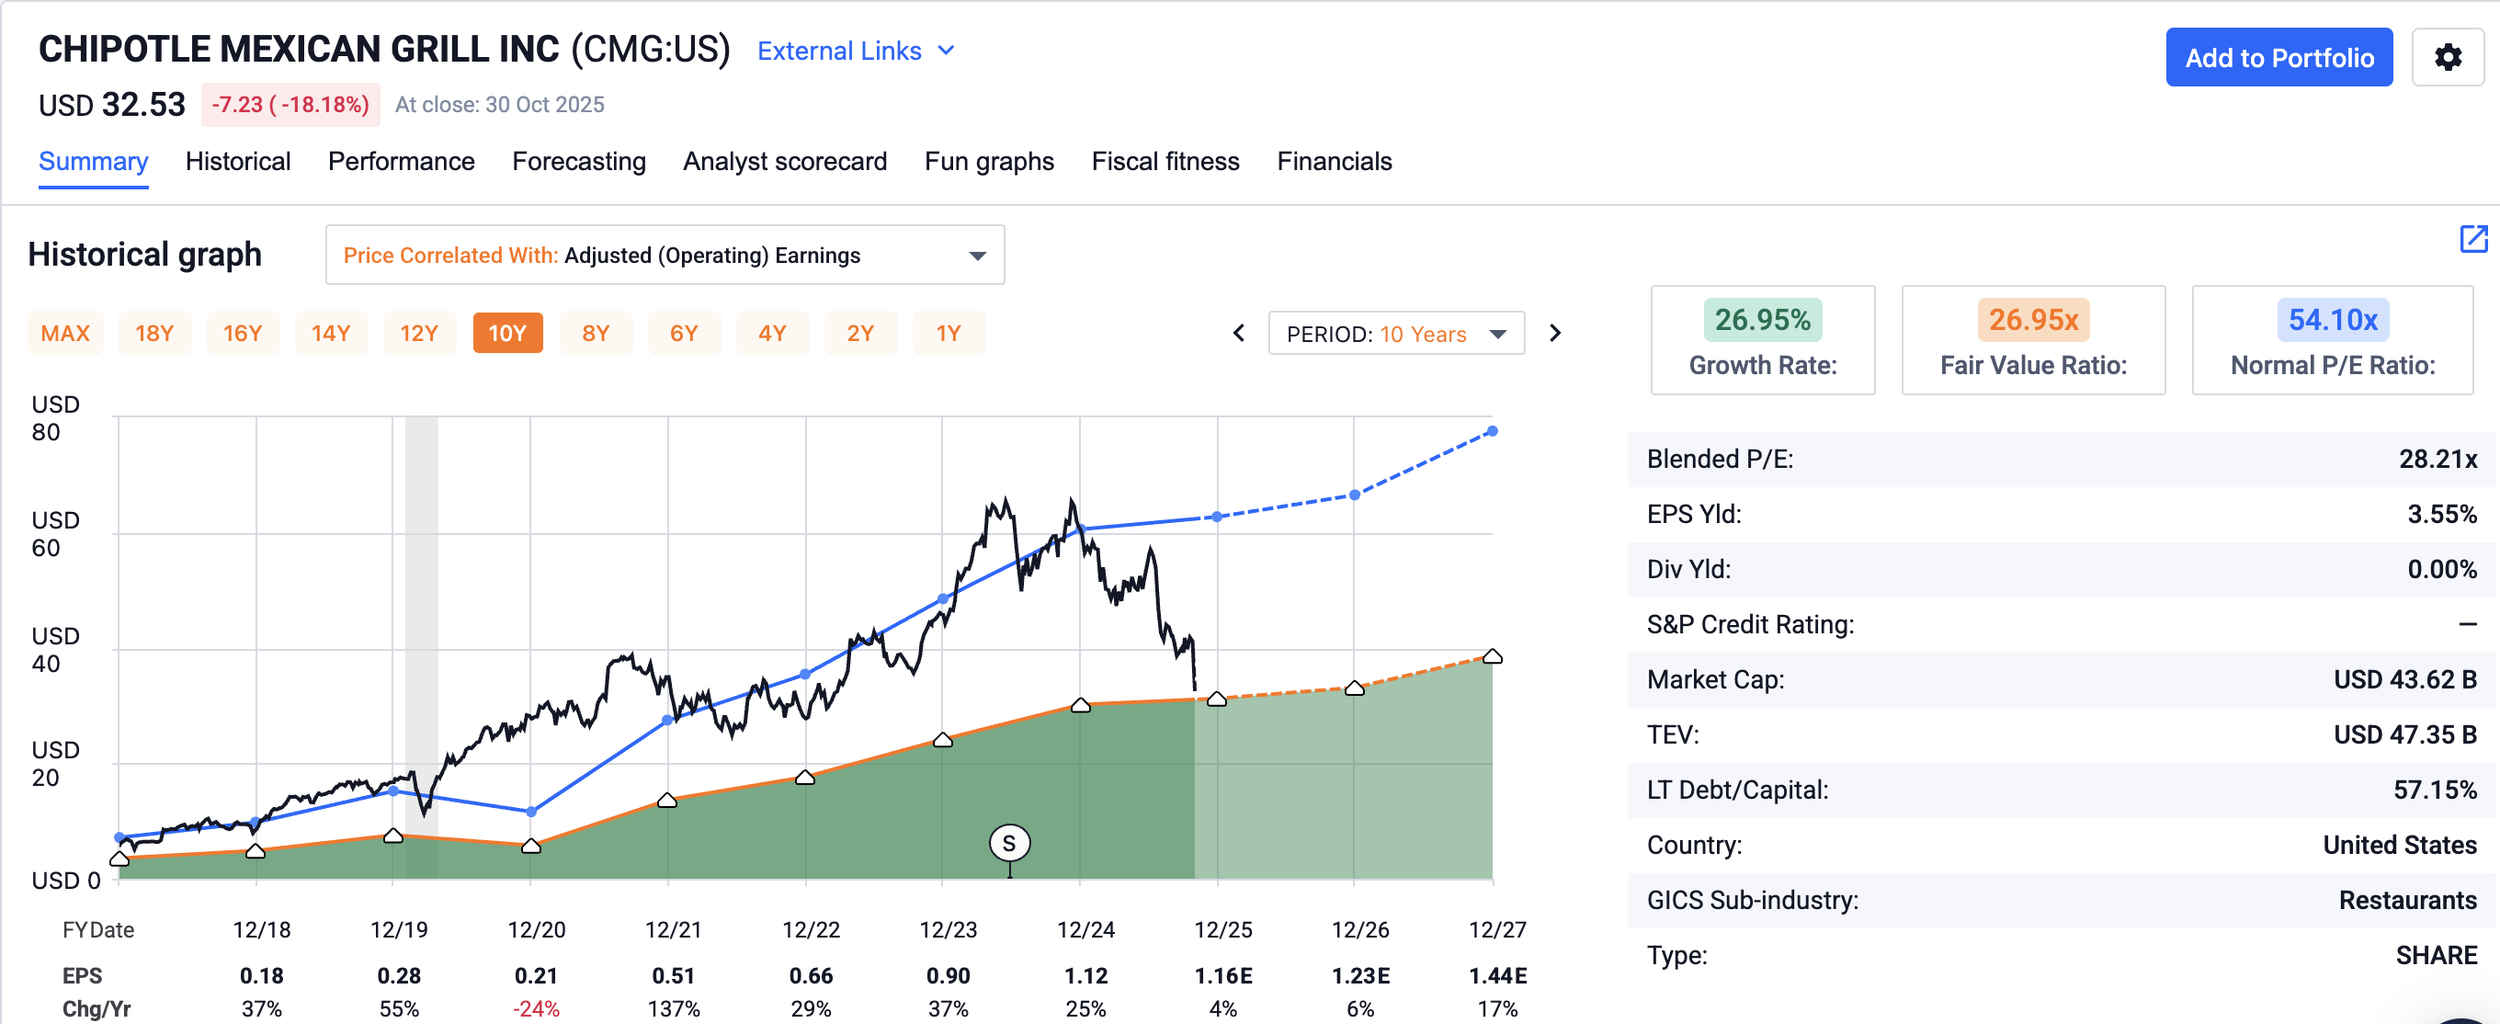
Task: Select the MAX time range
Action: (x=65, y=333)
